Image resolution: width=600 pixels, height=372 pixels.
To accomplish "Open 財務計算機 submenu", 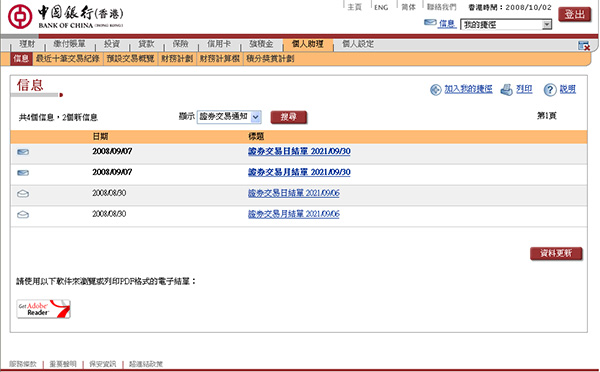I will [220, 59].
